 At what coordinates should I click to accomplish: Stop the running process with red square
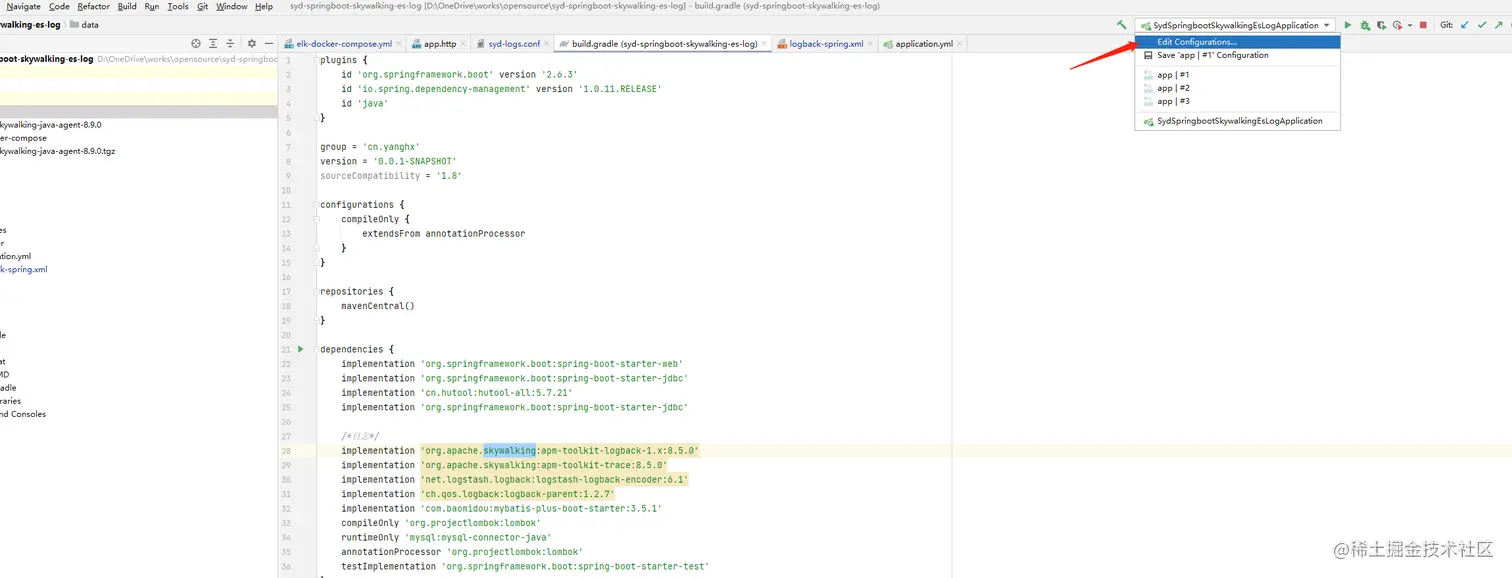click(1423, 25)
